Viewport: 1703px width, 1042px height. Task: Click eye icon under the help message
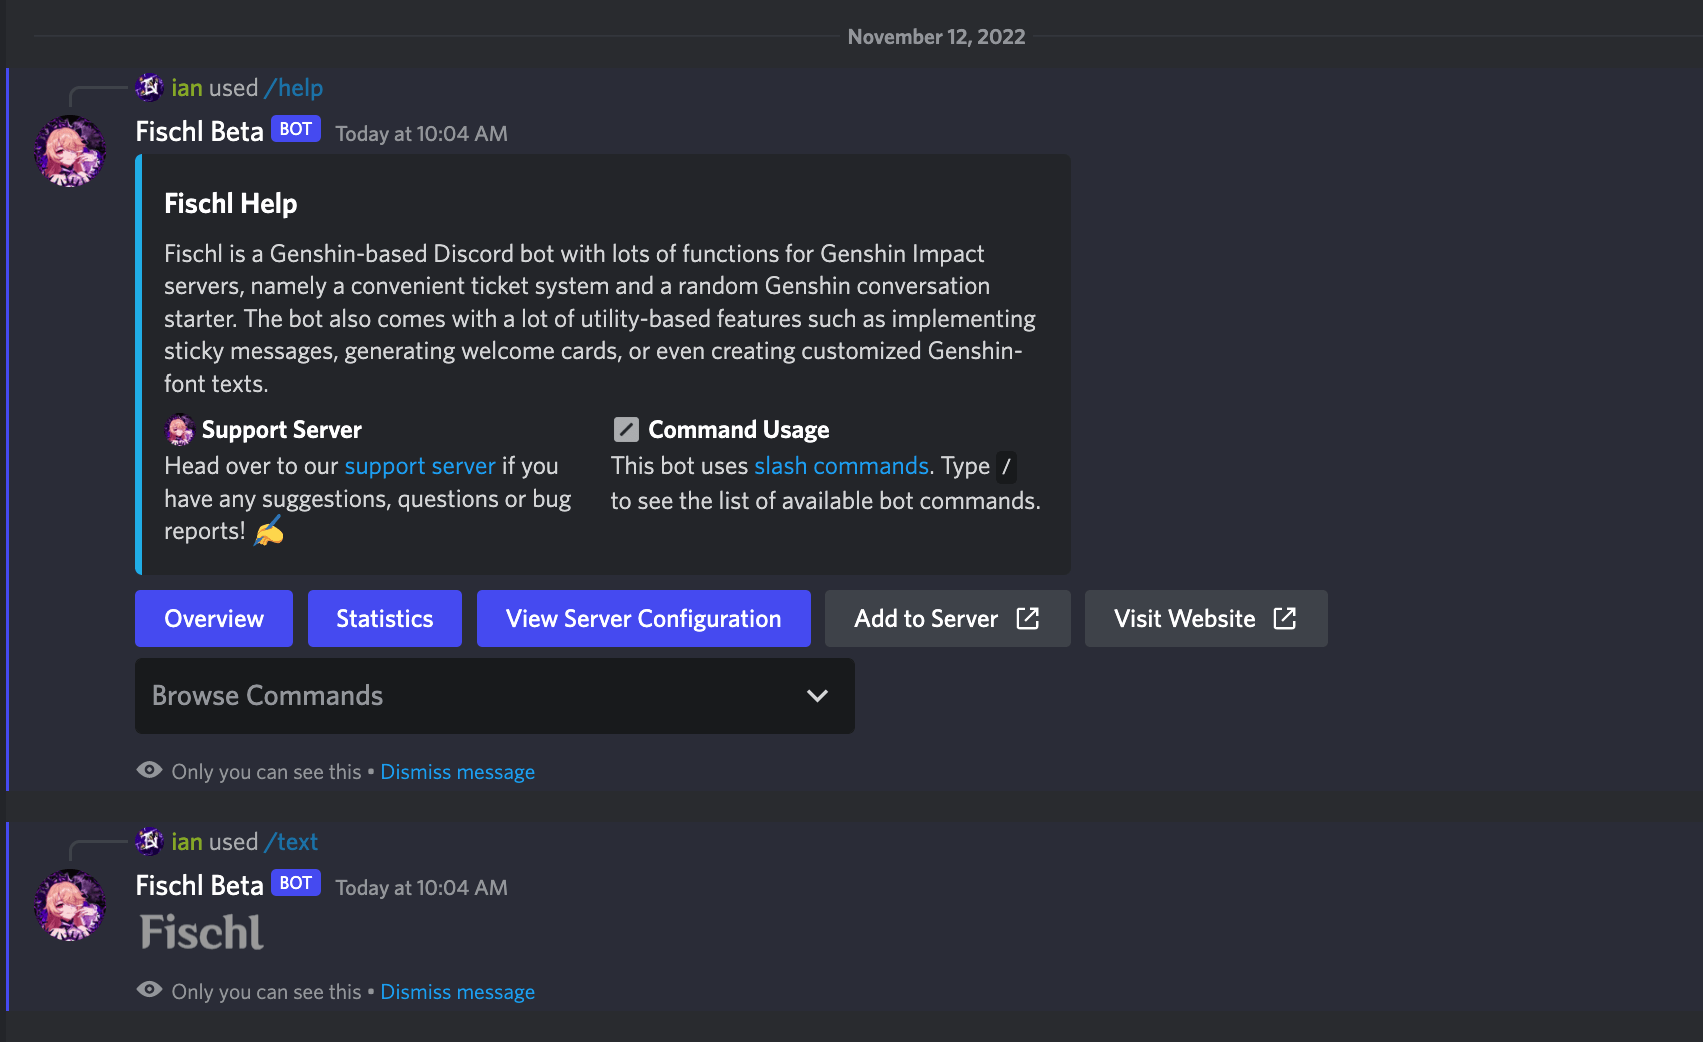point(150,770)
